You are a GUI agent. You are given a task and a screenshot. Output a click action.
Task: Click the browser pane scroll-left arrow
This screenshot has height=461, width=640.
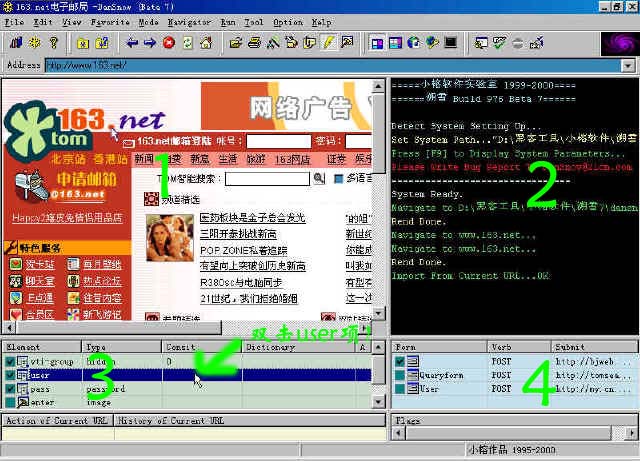click(9, 327)
